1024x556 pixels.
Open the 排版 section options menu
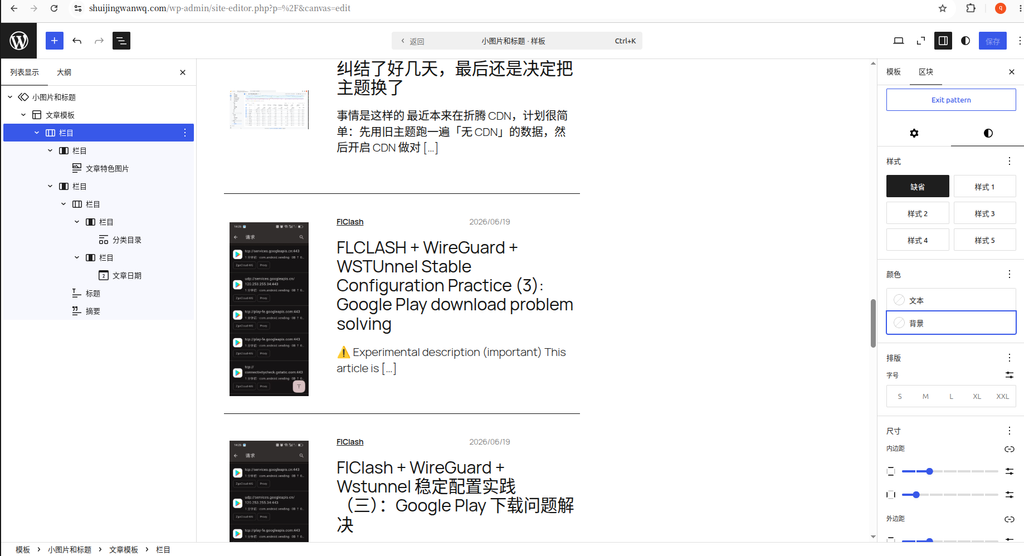pyautogui.click(x=1009, y=357)
